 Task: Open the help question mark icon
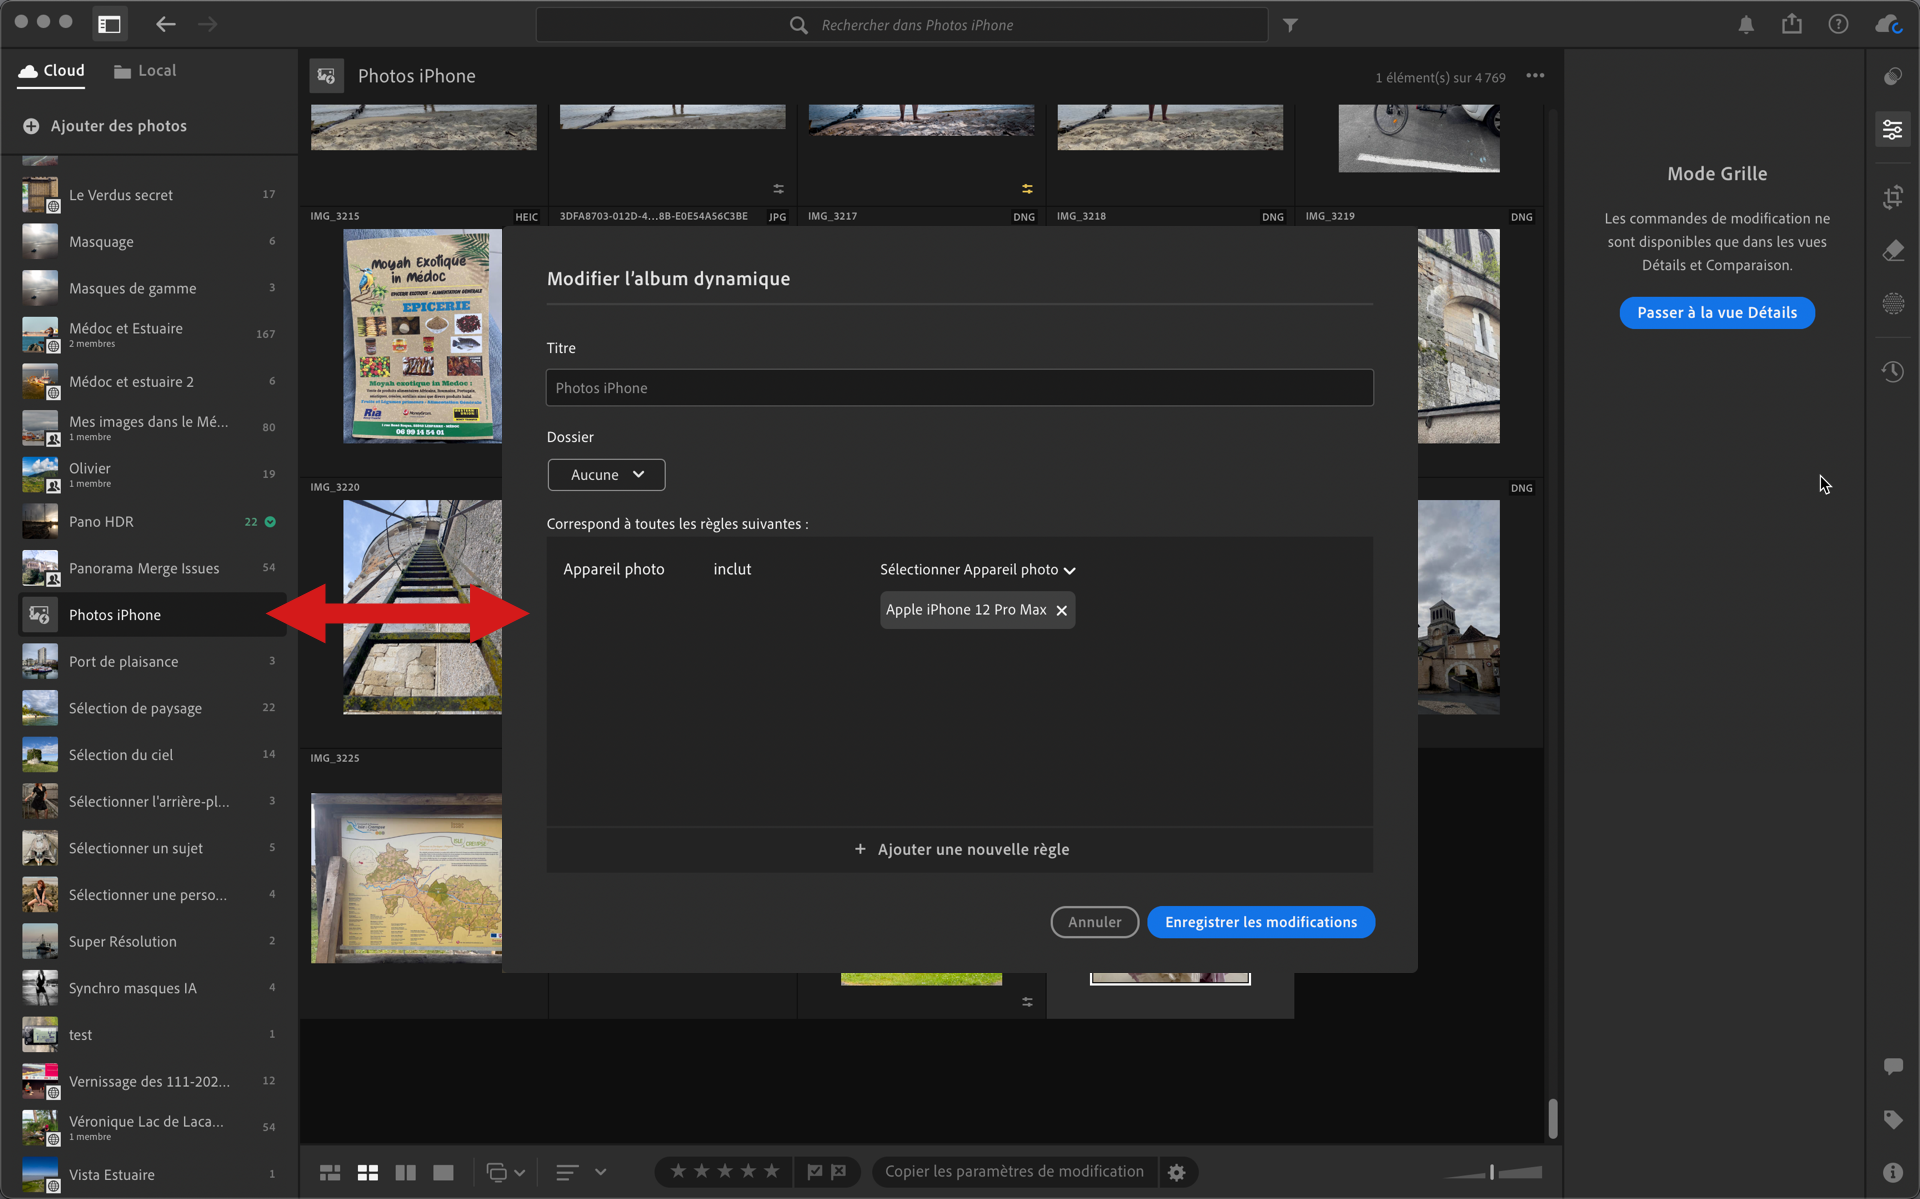click(x=1838, y=24)
